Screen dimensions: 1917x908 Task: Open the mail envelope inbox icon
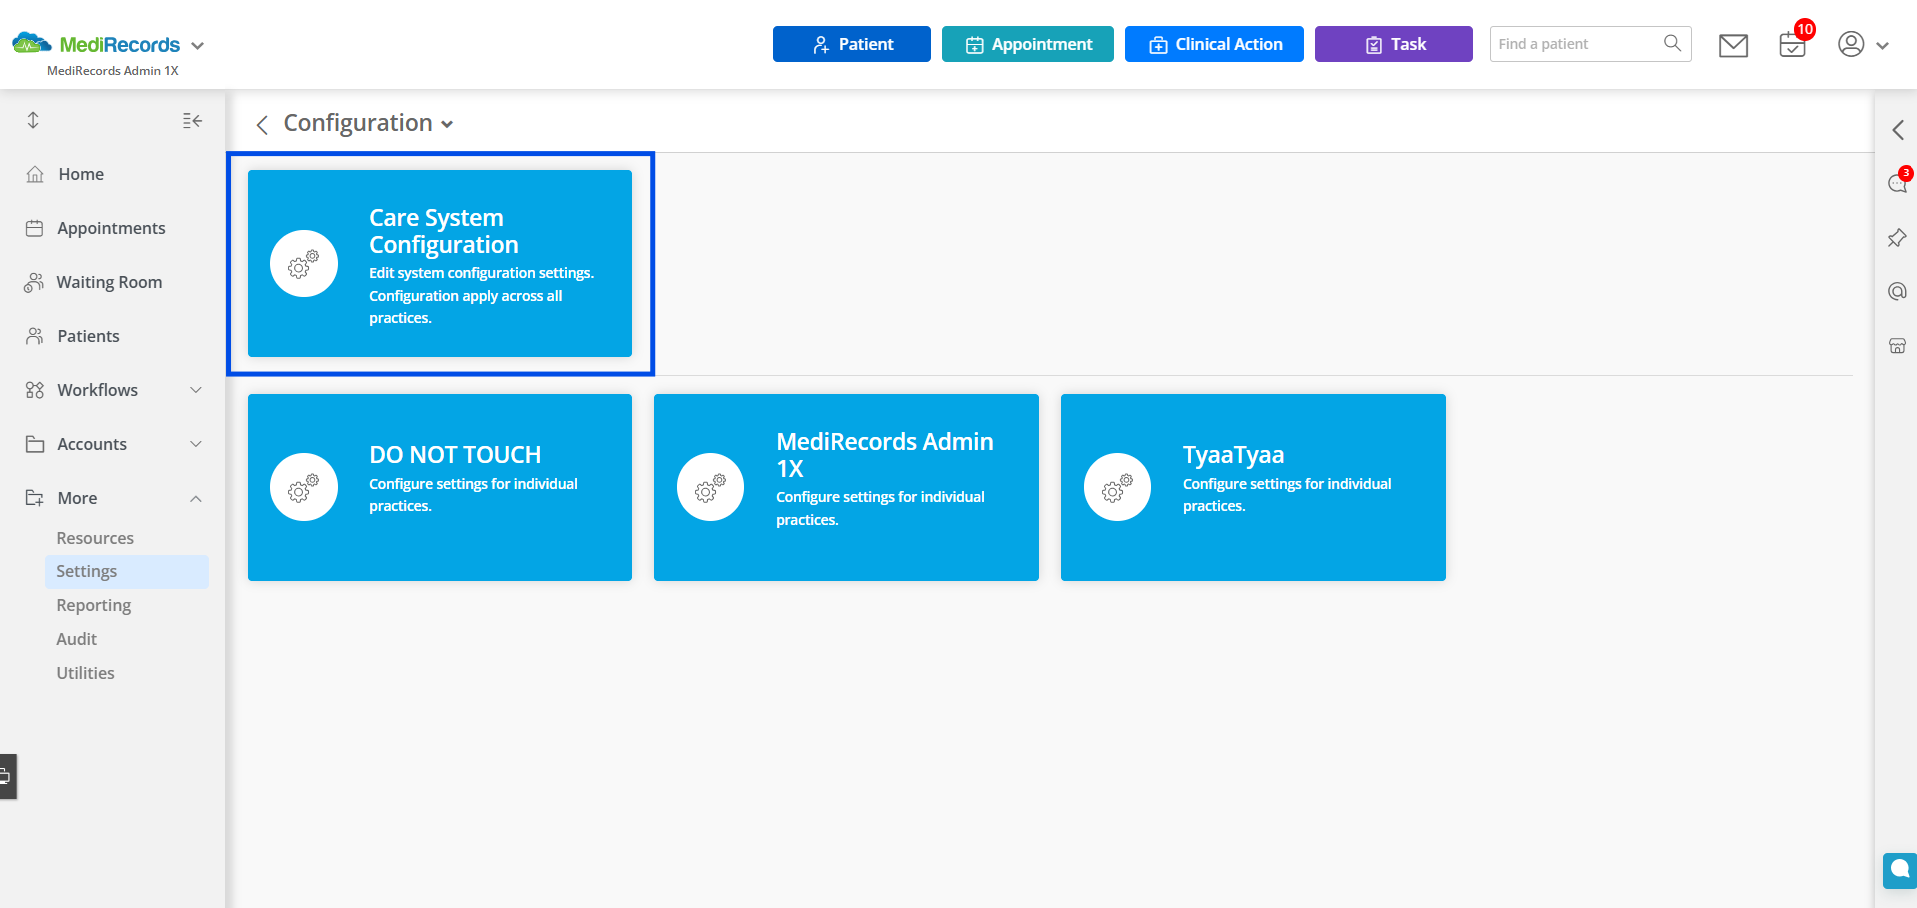[x=1733, y=45]
